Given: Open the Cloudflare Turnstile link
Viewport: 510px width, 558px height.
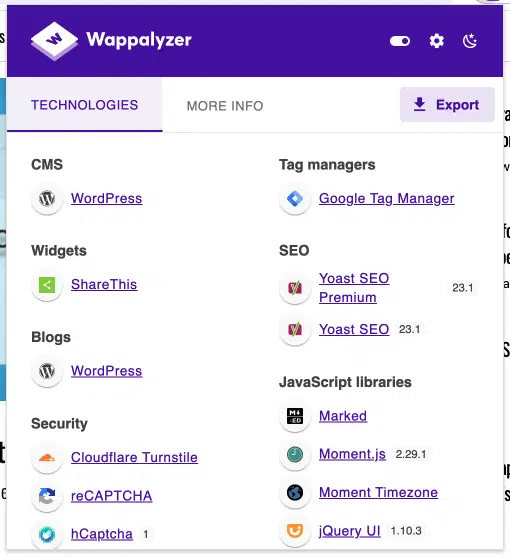Looking at the screenshot, I should (x=134, y=457).
